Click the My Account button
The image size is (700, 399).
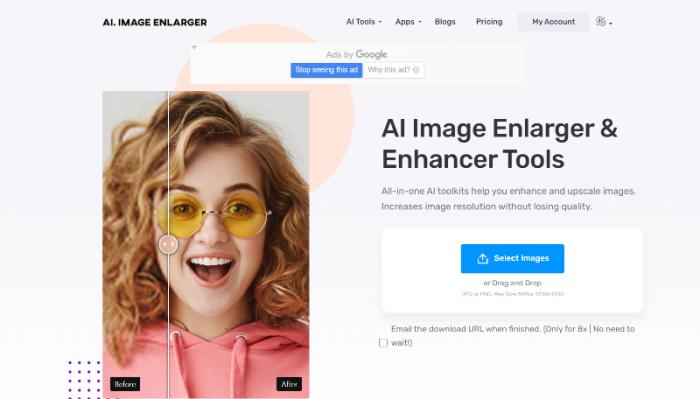tap(554, 22)
